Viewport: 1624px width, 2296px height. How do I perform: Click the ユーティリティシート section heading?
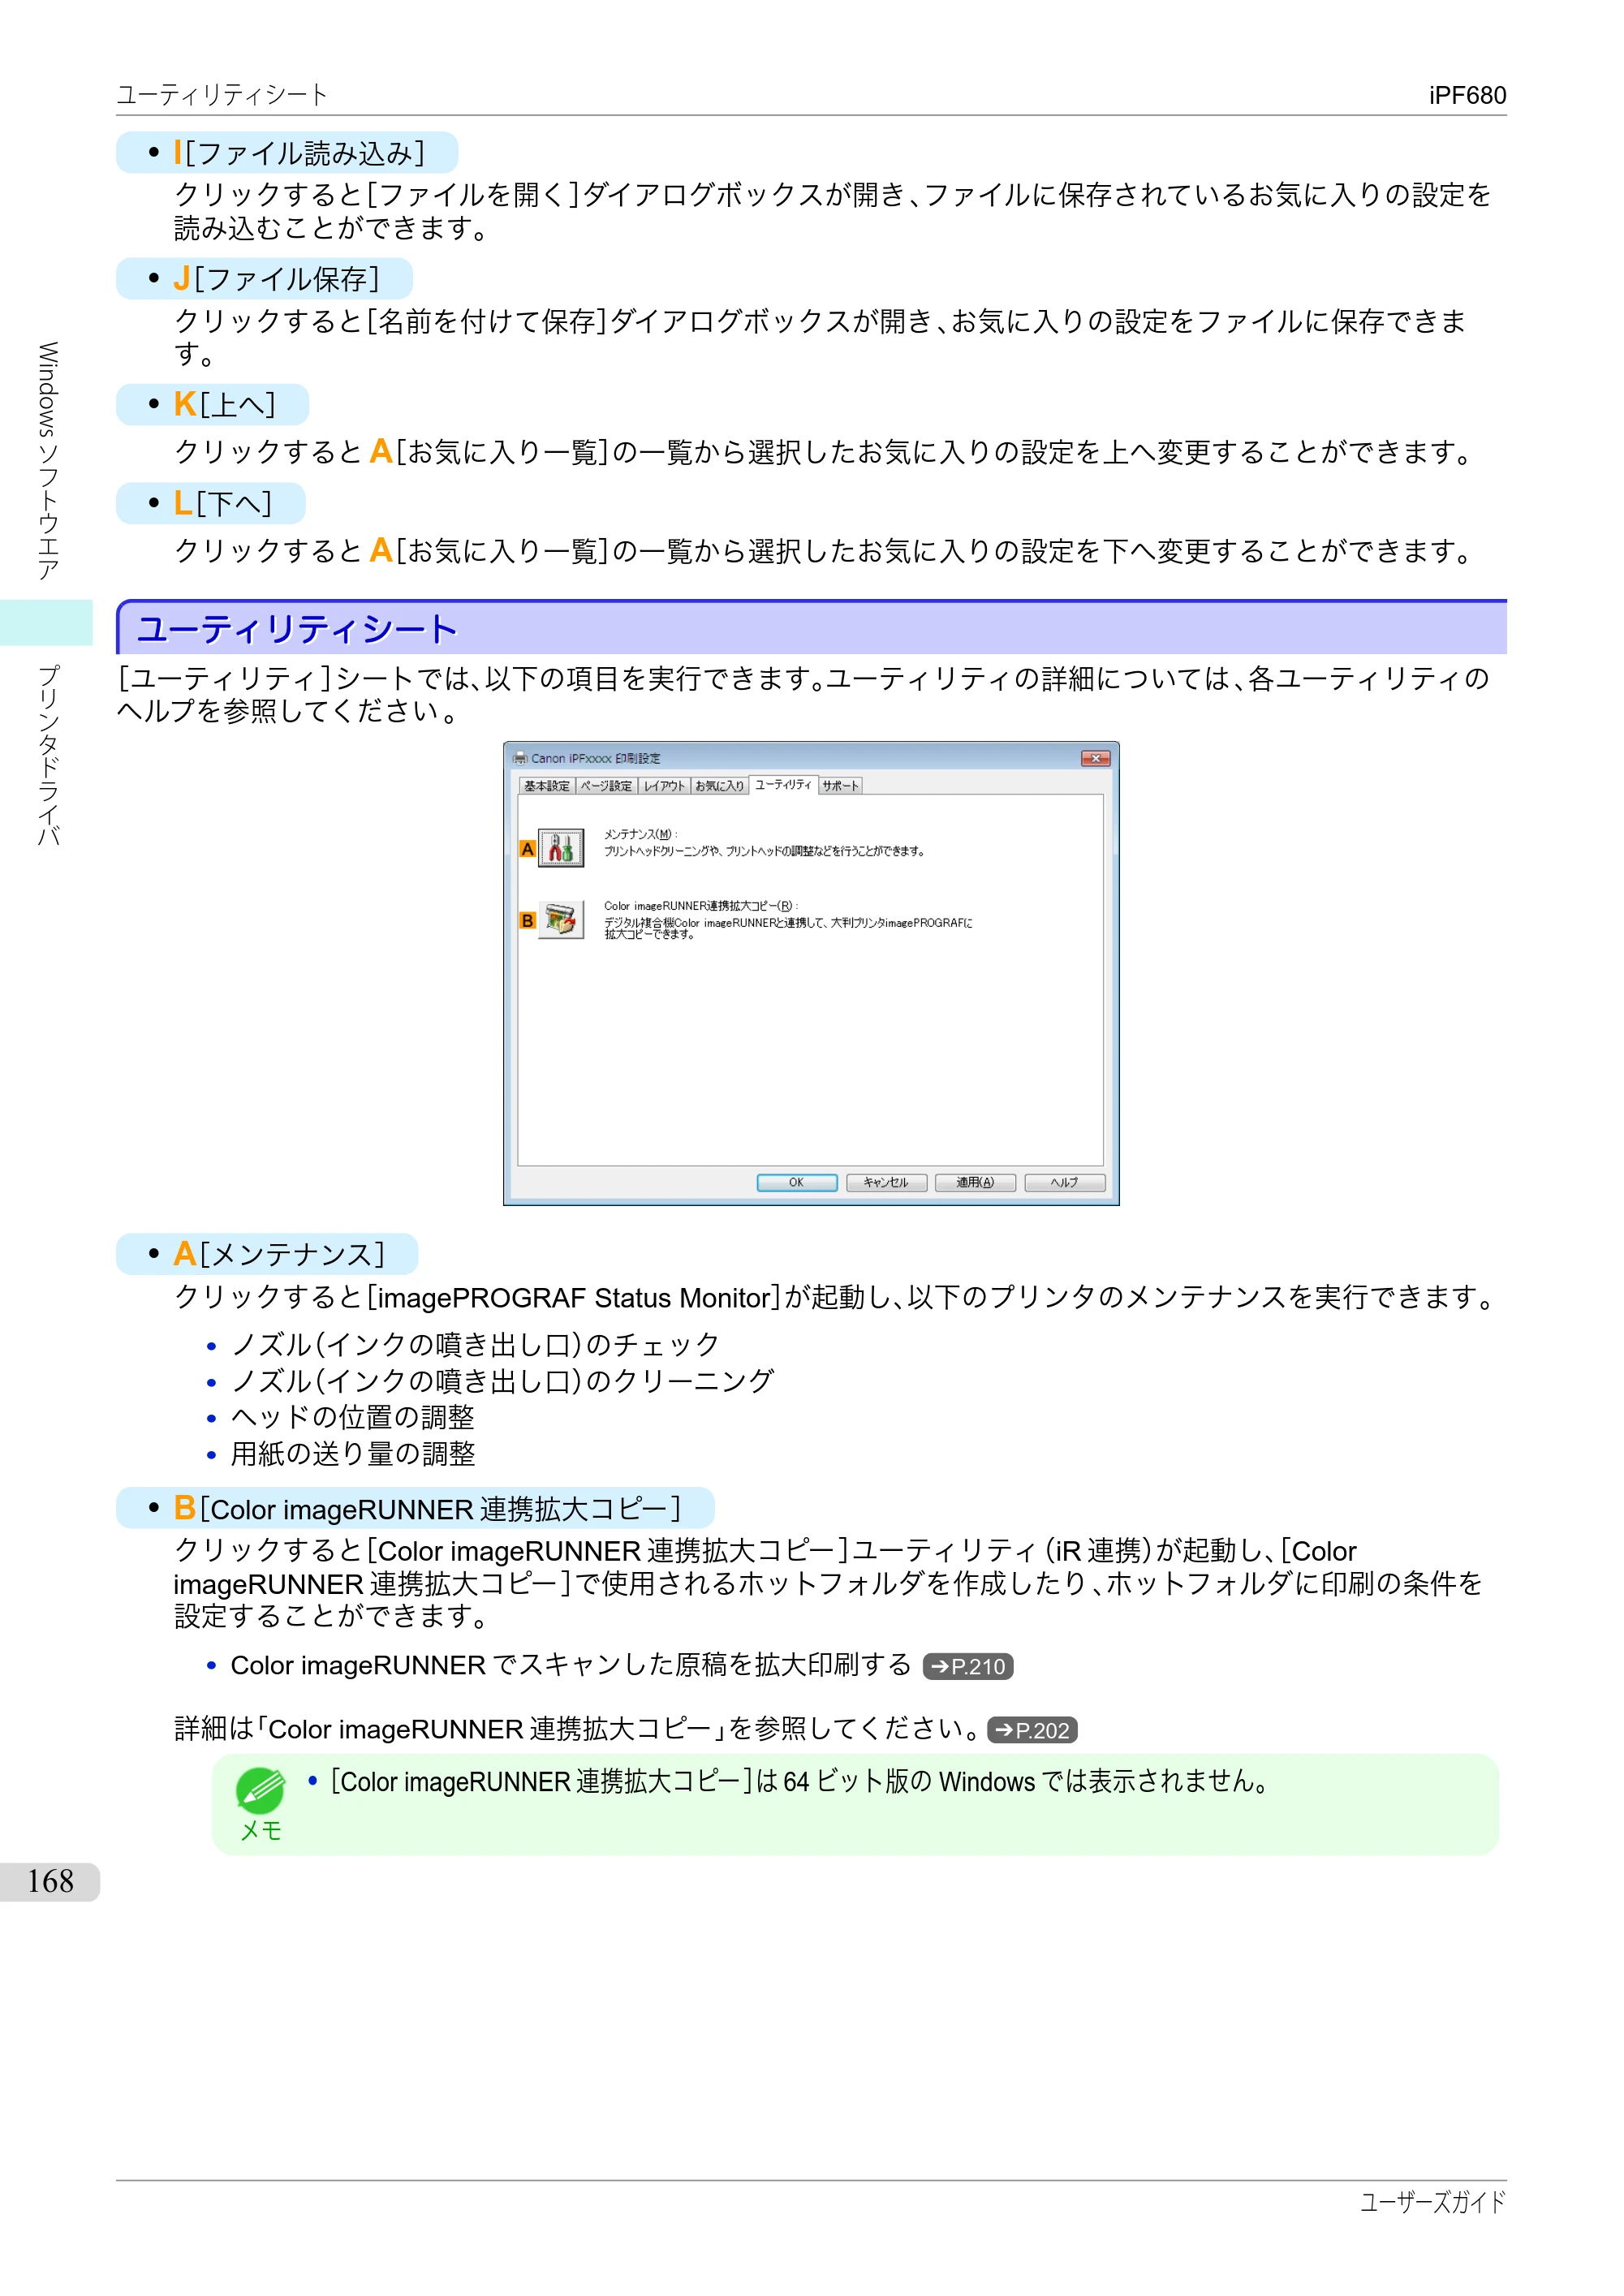click(297, 629)
